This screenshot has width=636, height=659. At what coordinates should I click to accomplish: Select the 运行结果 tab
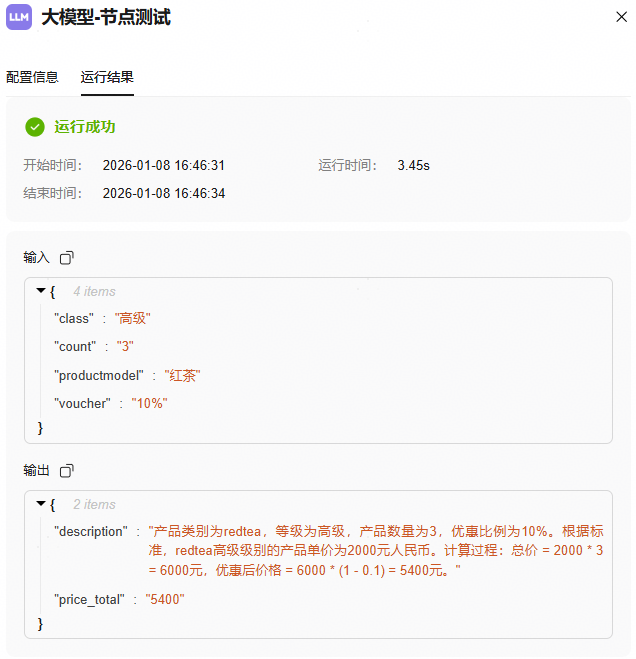(x=107, y=77)
